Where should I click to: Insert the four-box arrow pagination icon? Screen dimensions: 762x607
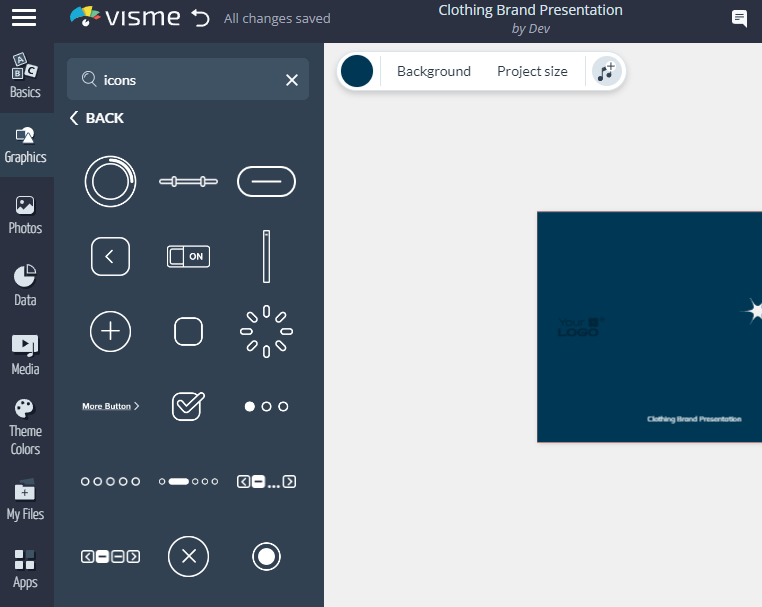110,556
